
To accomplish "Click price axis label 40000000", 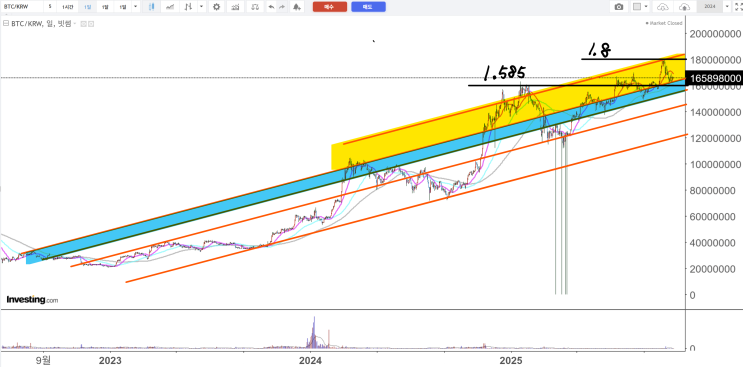I will pyautogui.click(x=713, y=242).
